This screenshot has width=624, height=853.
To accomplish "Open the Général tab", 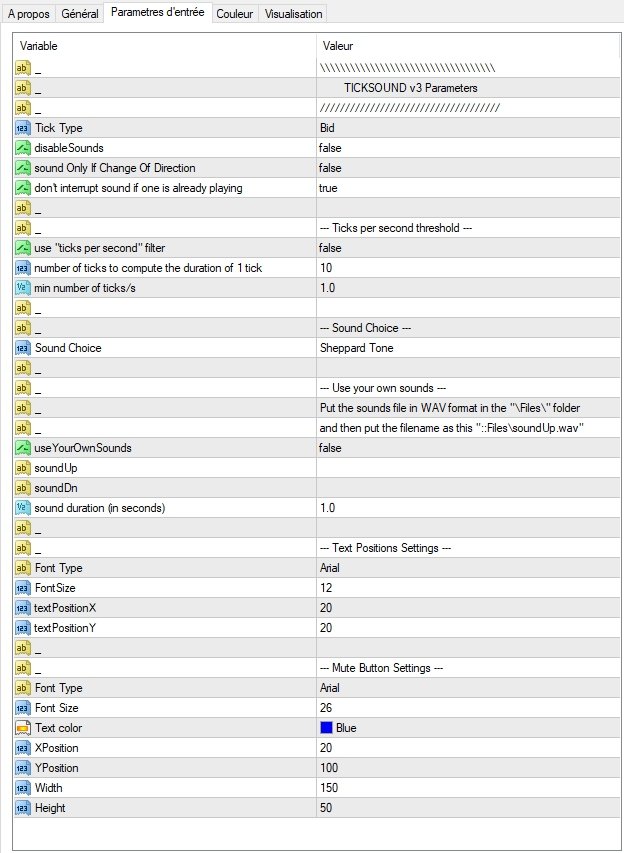I will pyautogui.click(x=80, y=14).
